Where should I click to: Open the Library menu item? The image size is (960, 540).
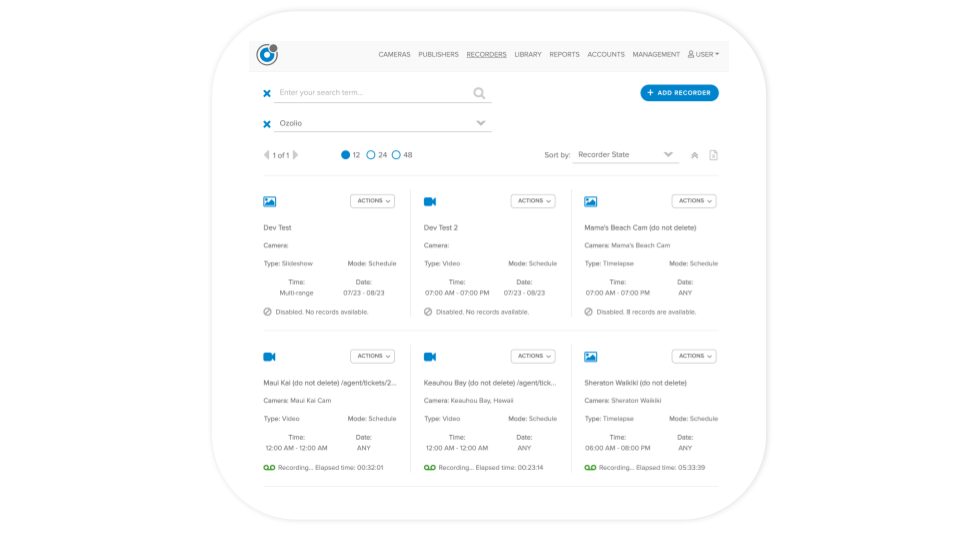click(x=528, y=54)
